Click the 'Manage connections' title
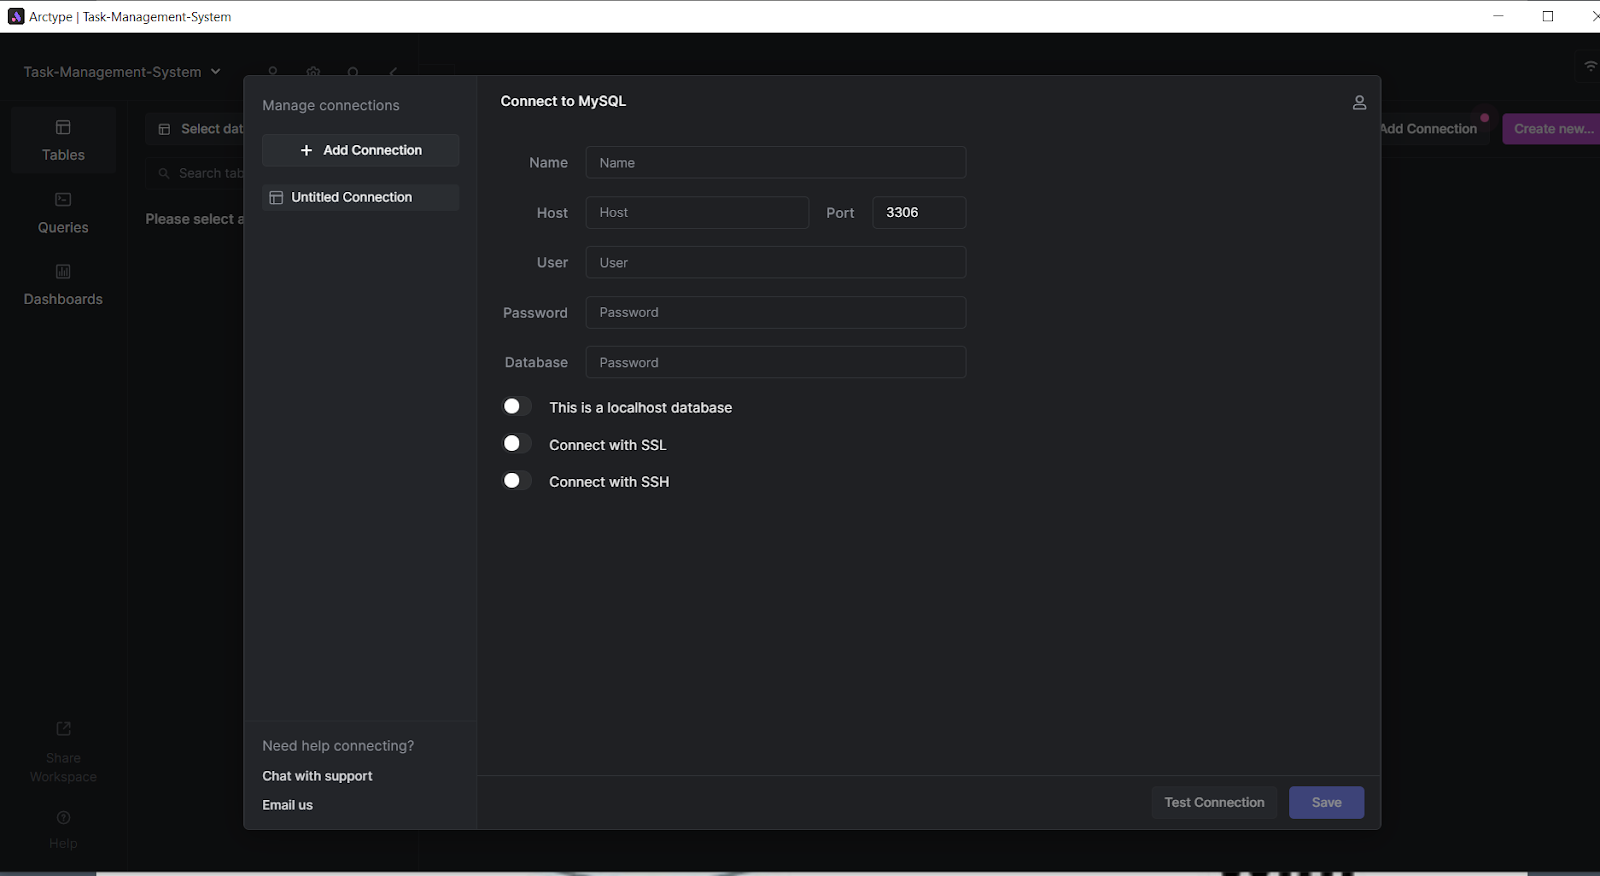 (x=331, y=105)
